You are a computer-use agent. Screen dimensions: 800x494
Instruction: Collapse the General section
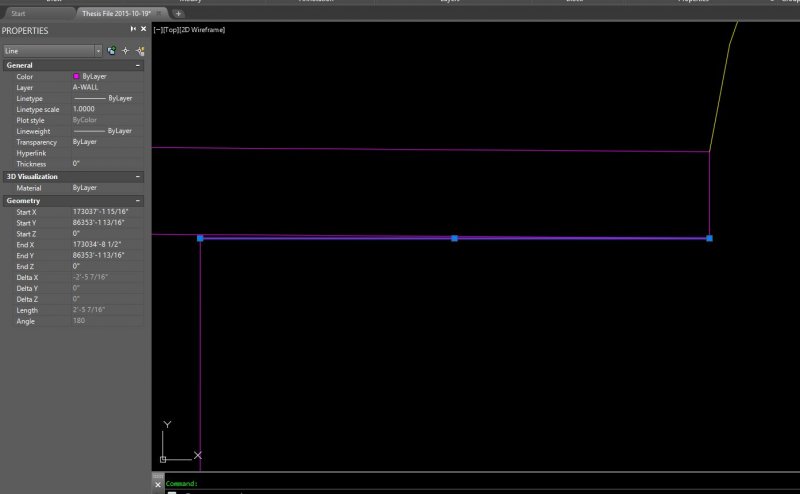tap(137, 65)
